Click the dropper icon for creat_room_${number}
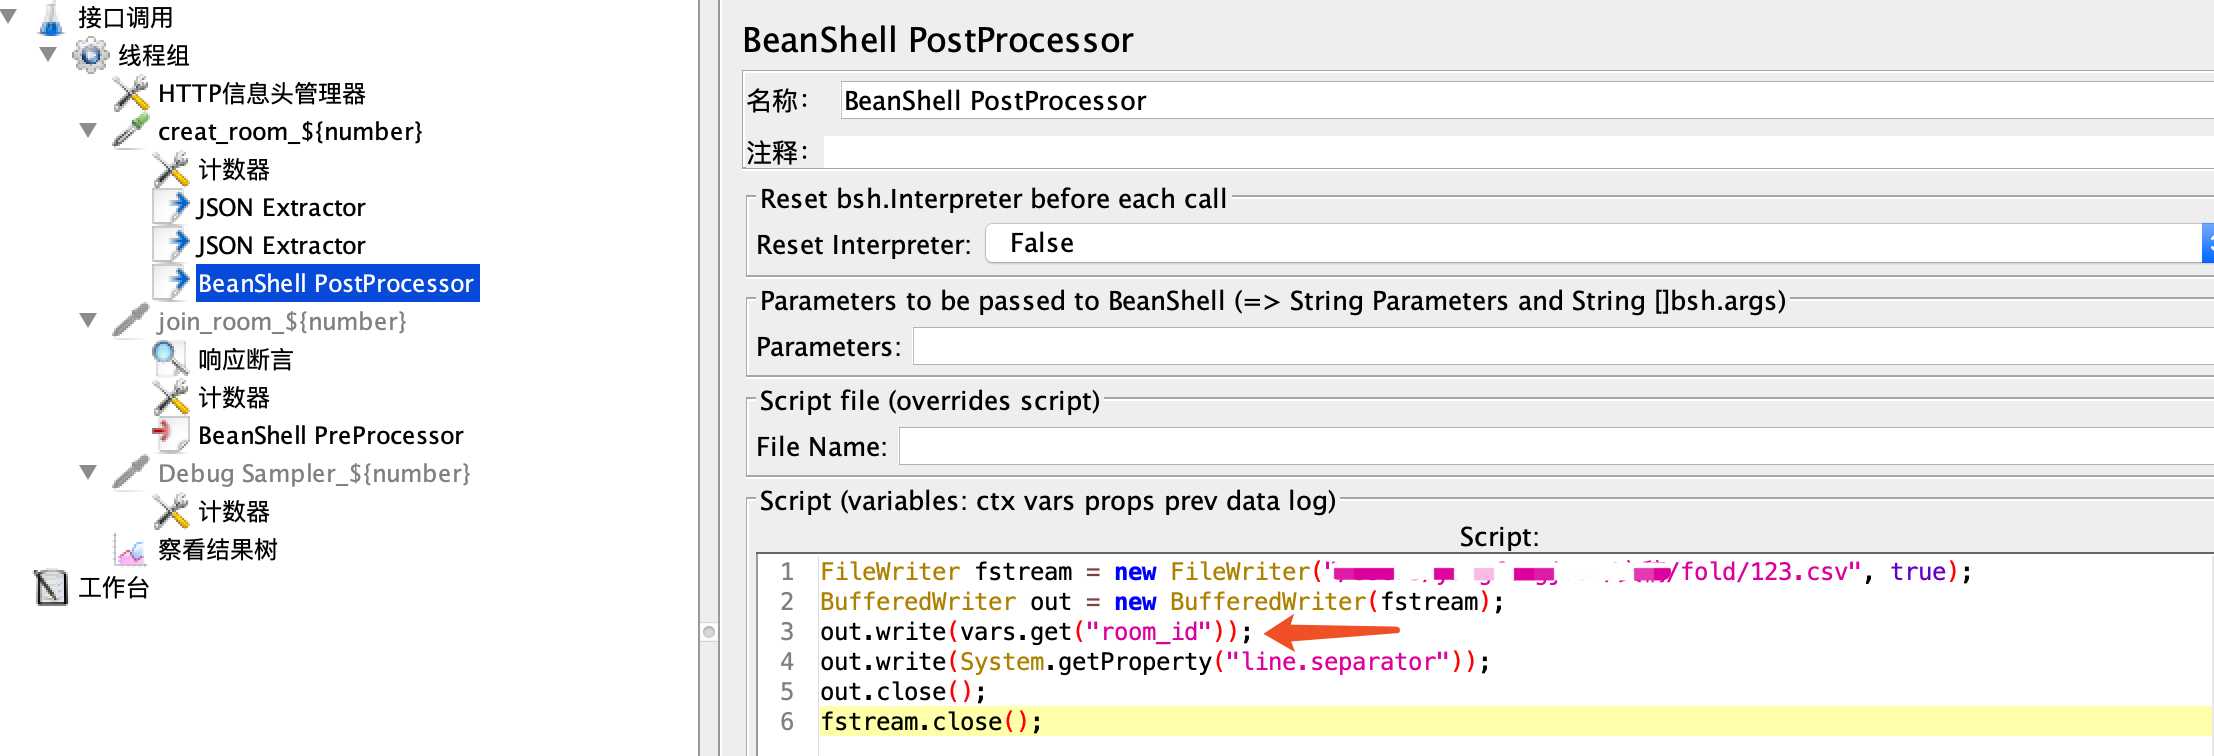The image size is (2214, 756). pyautogui.click(x=131, y=131)
